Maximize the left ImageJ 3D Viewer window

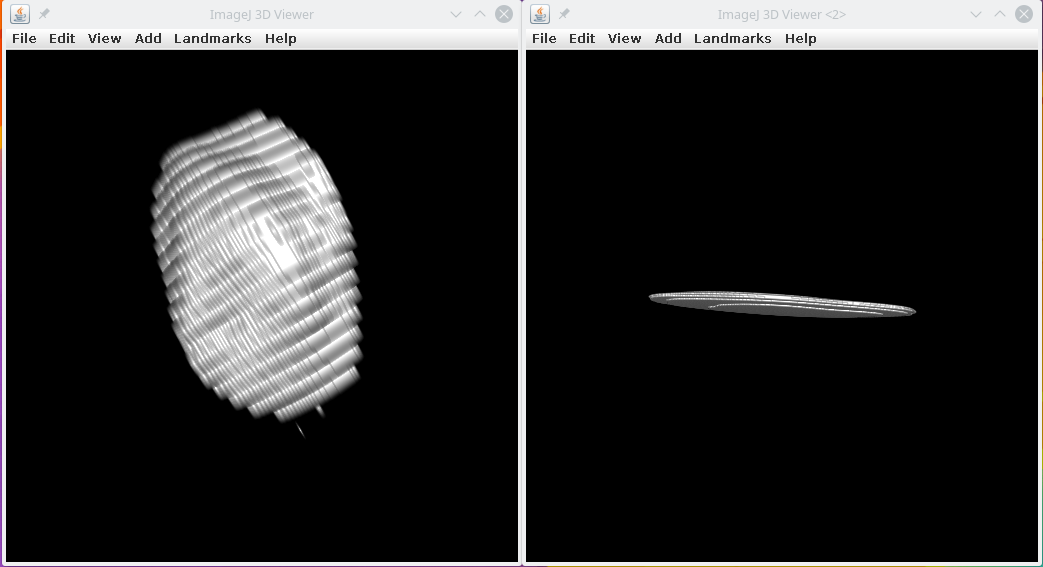(x=480, y=14)
